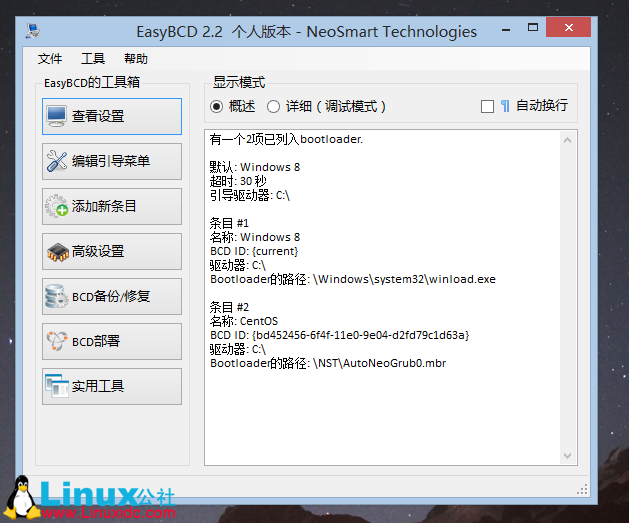Click the blue pilcrow icon beside 自动换行
This screenshot has width=629, height=523.
pyautogui.click(x=505, y=106)
